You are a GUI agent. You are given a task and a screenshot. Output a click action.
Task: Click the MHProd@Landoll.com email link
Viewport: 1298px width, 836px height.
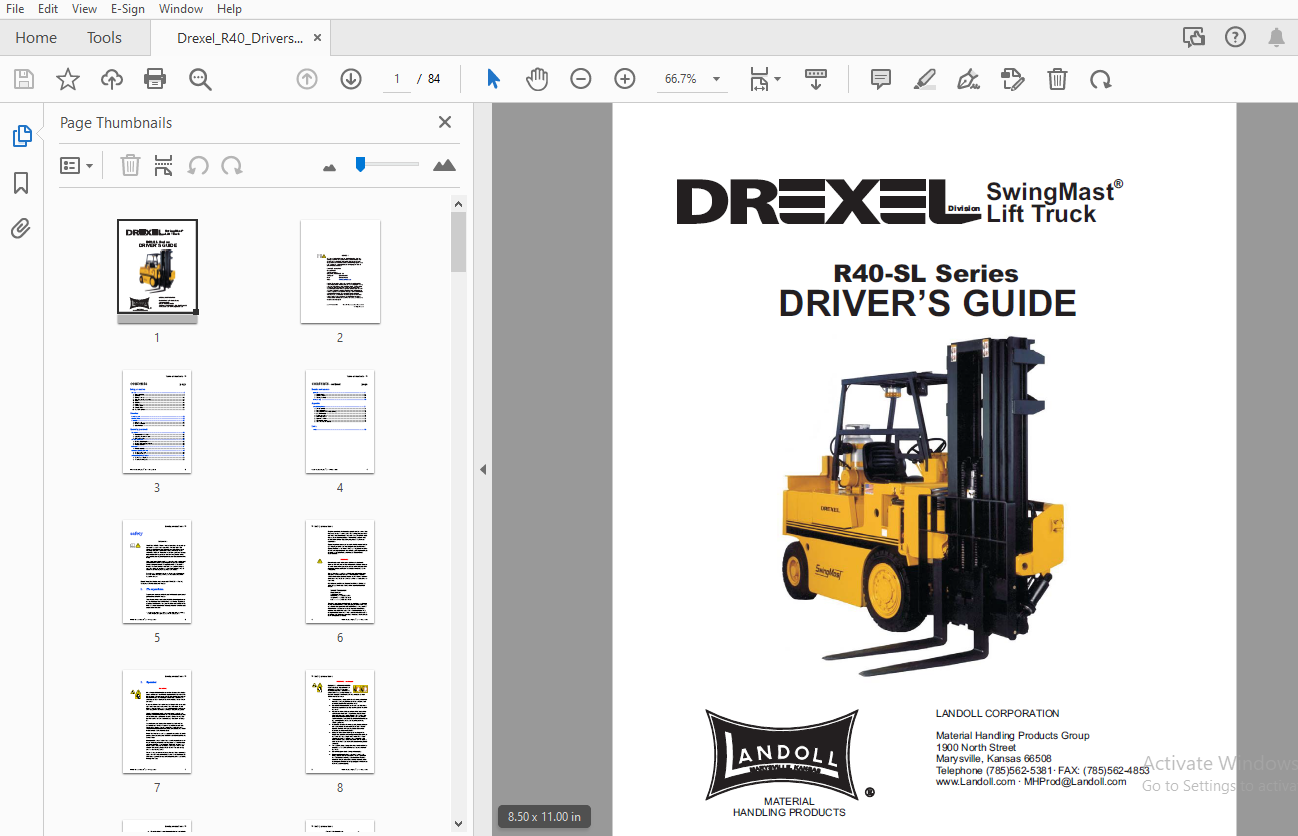click(1076, 781)
